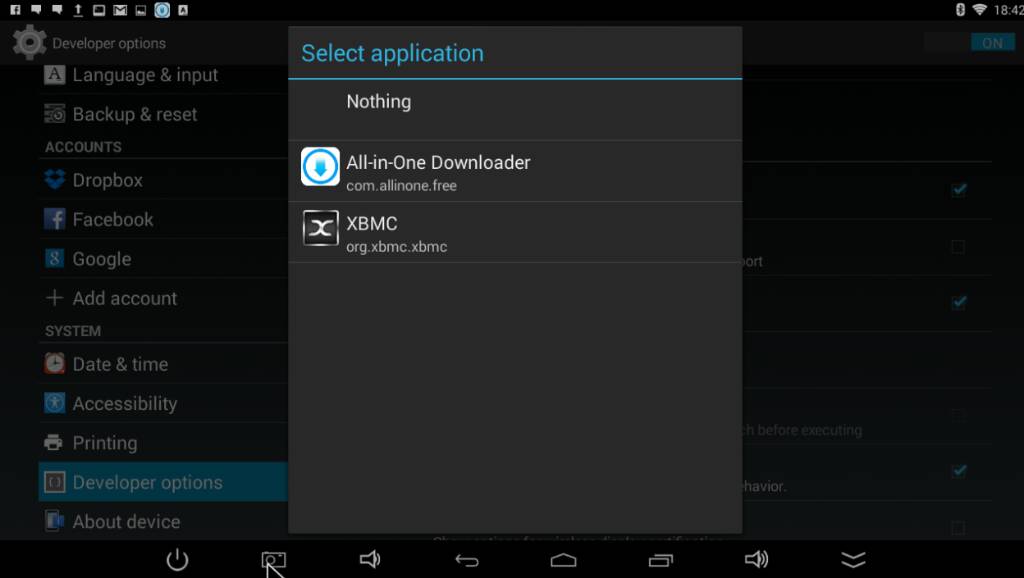Go to home screen with home icon
Image resolution: width=1024 pixels, height=578 pixels.
(563, 560)
